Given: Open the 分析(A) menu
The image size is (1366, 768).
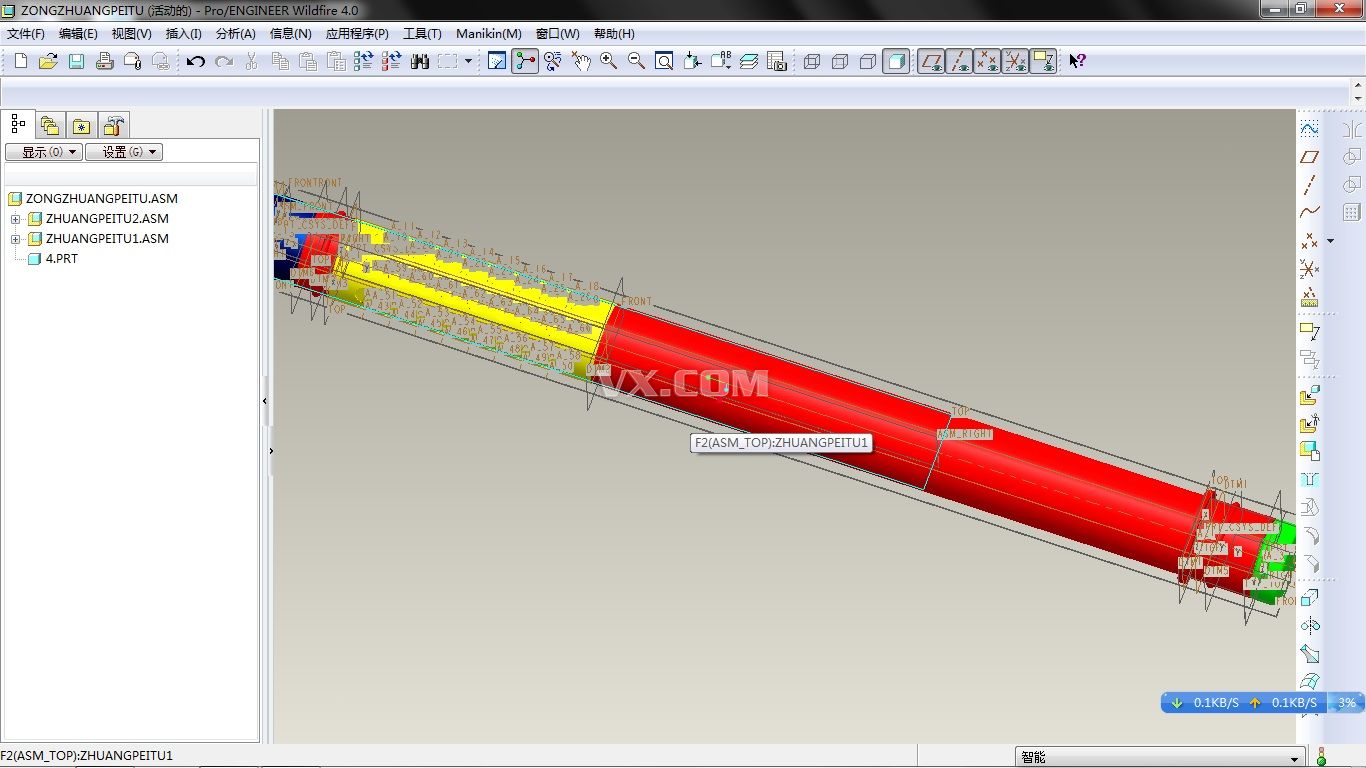Looking at the screenshot, I should click(x=235, y=34).
